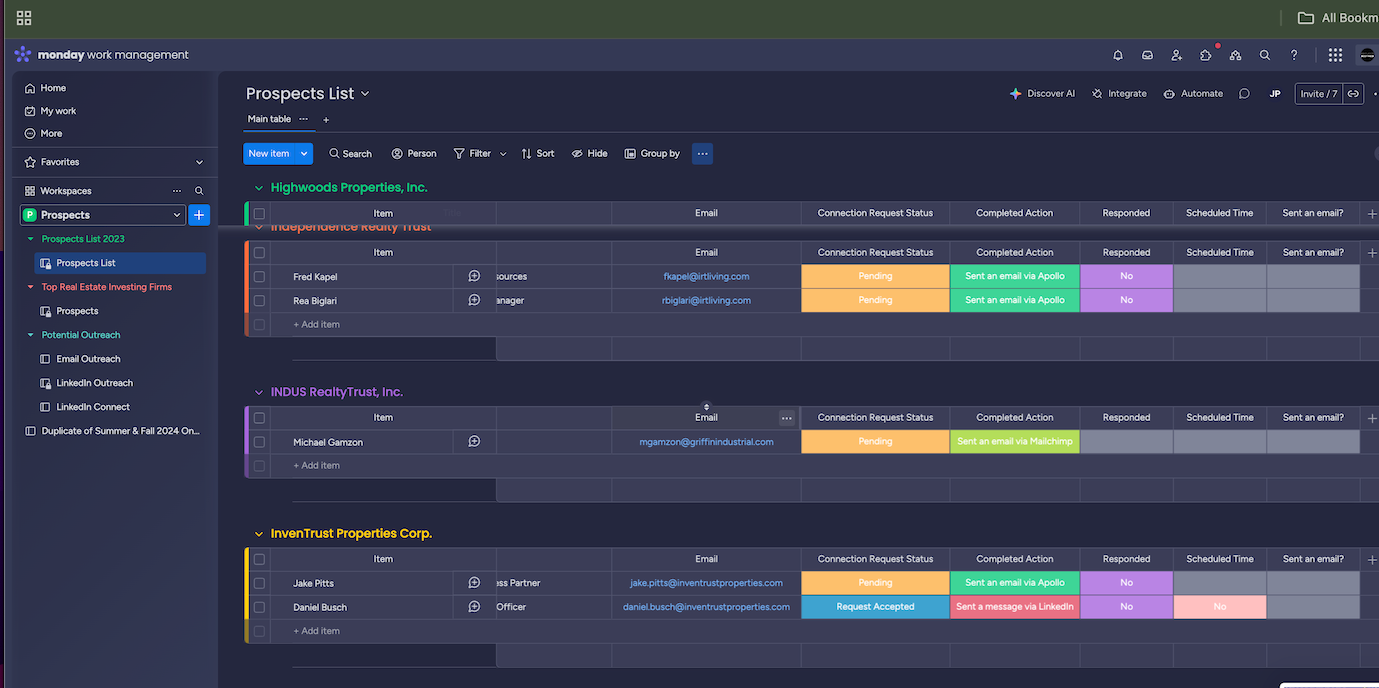Copy the board link icon beside Invite
Viewport: 1379px width, 688px height.
tap(1353, 94)
